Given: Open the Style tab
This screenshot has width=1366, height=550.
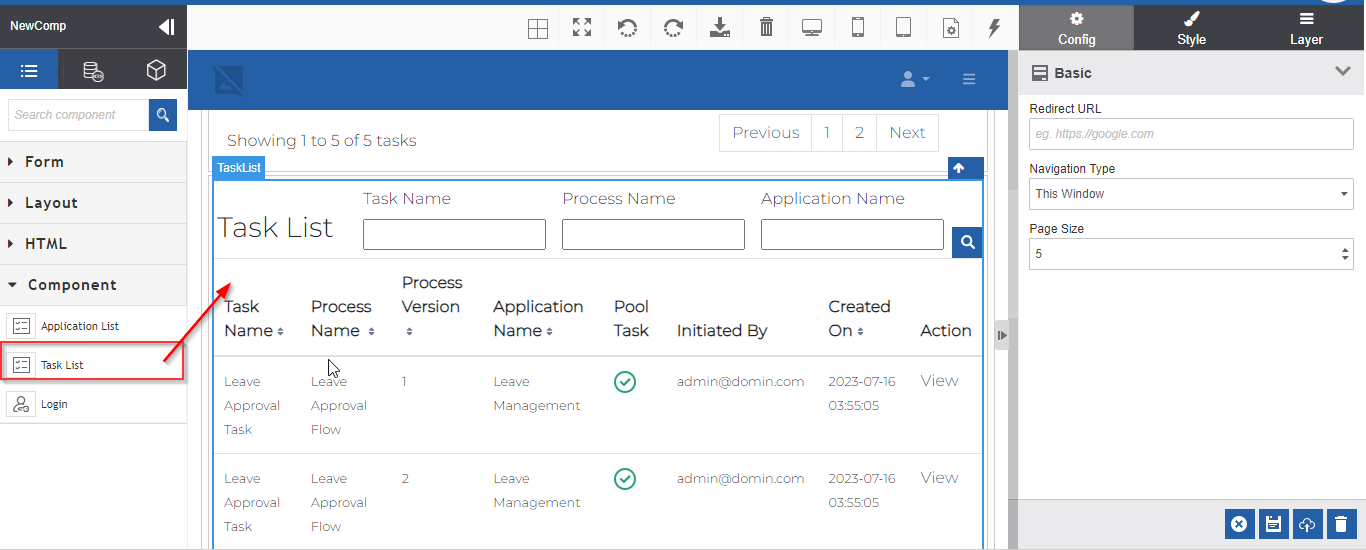Looking at the screenshot, I should pyautogui.click(x=1191, y=28).
